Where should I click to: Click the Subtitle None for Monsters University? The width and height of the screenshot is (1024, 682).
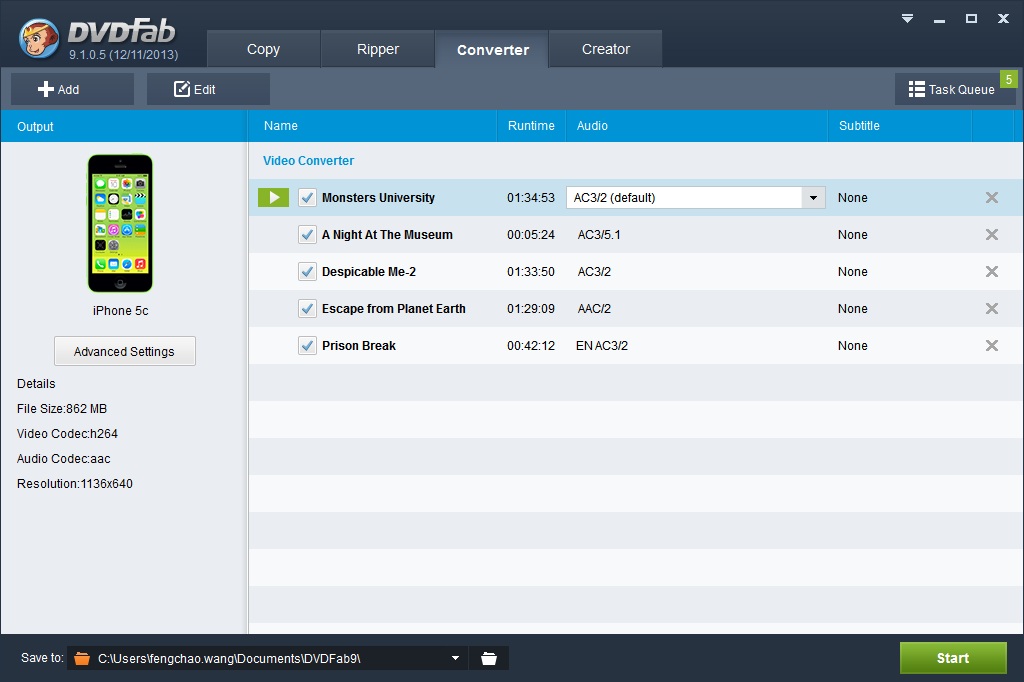852,197
